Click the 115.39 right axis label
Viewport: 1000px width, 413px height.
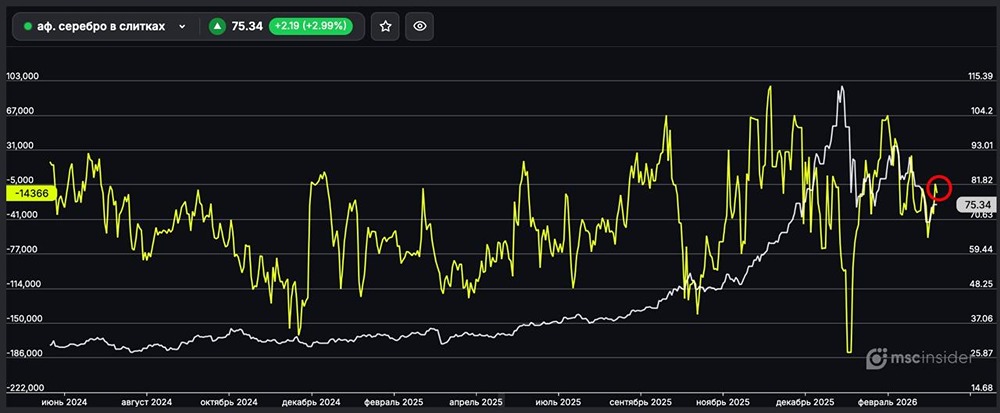[980, 76]
